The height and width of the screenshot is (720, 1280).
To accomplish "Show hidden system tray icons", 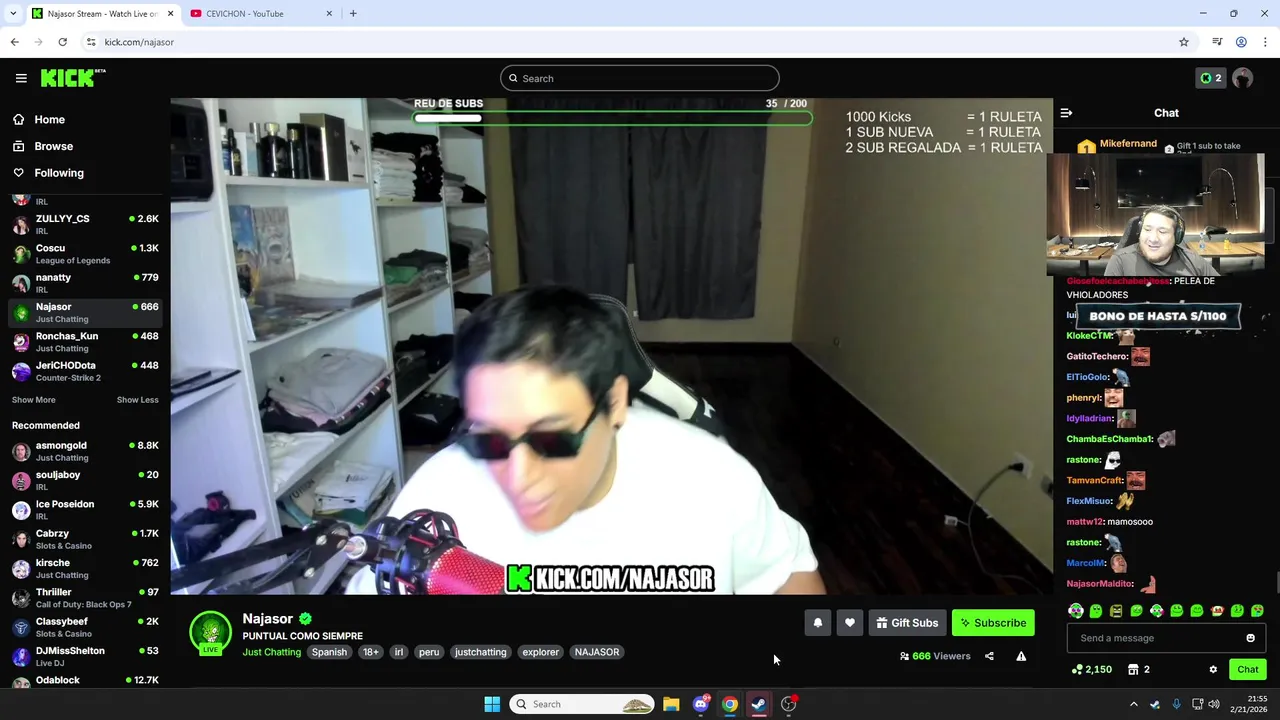I will [x=1134, y=704].
